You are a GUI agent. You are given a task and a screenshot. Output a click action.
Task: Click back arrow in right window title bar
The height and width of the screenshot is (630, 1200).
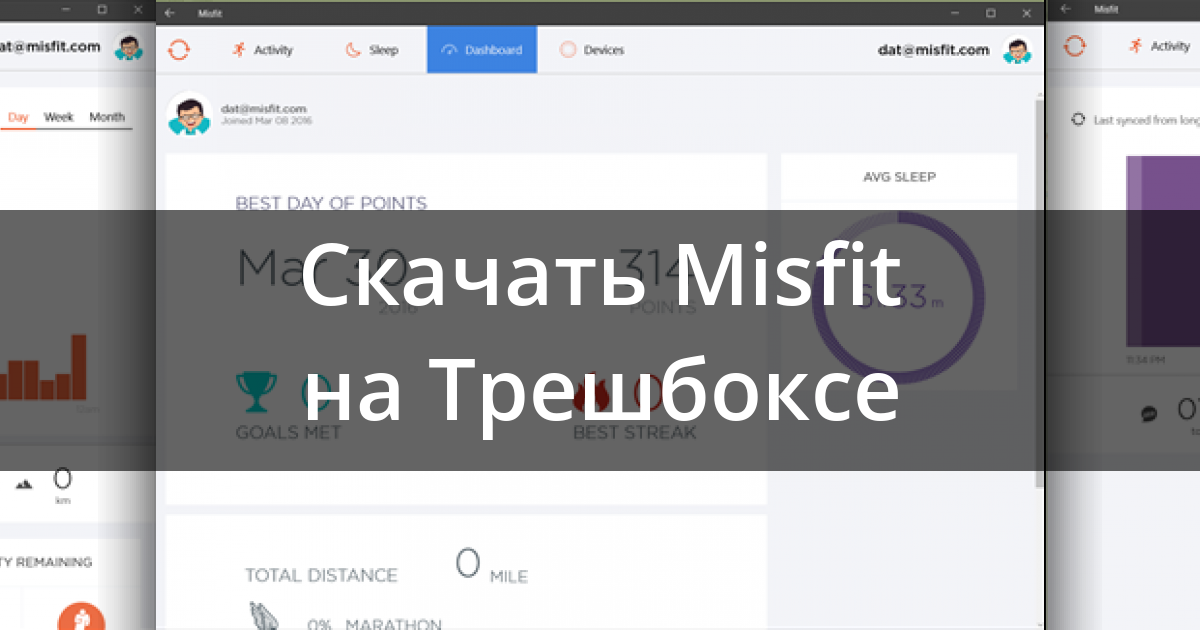(1066, 9)
